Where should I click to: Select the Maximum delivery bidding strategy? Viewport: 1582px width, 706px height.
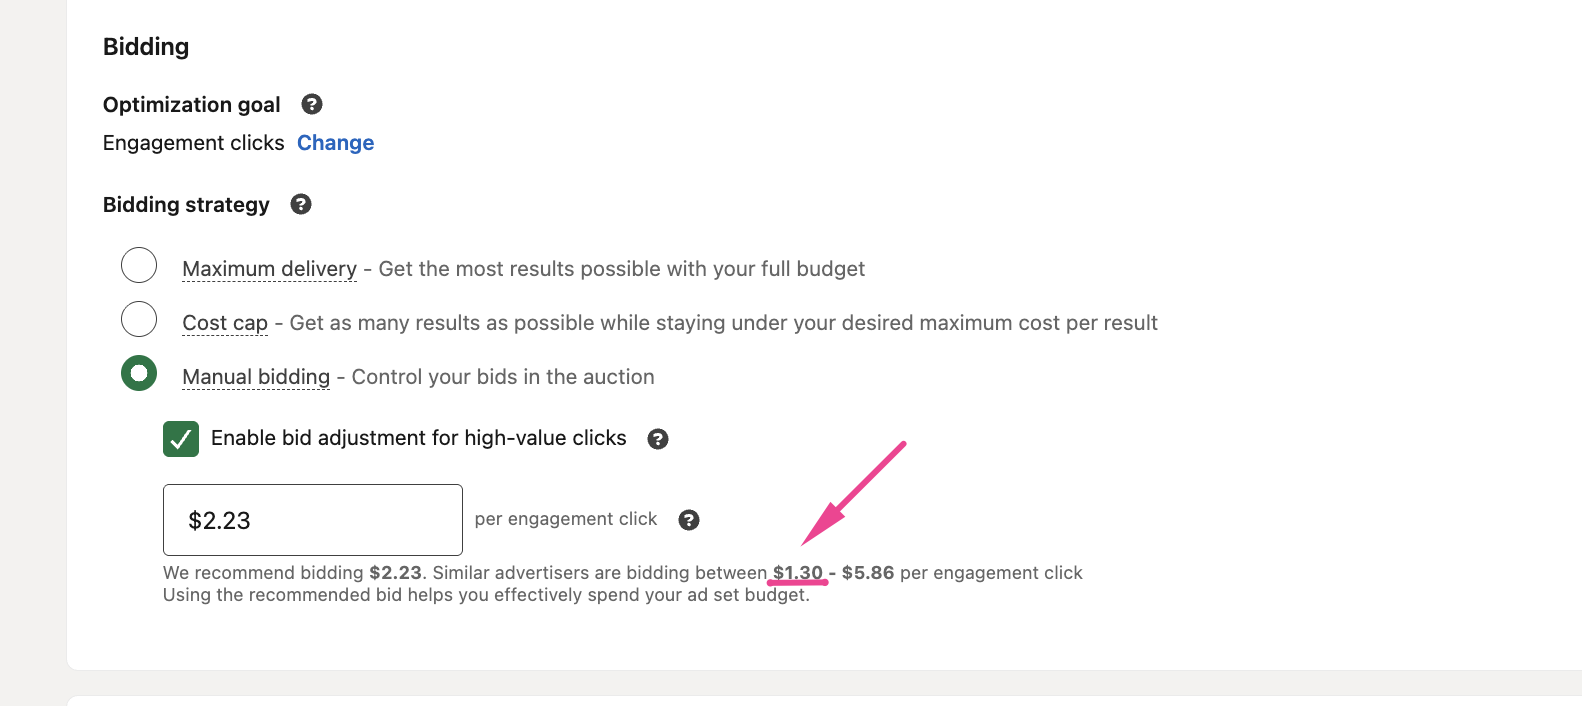(139, 265)
